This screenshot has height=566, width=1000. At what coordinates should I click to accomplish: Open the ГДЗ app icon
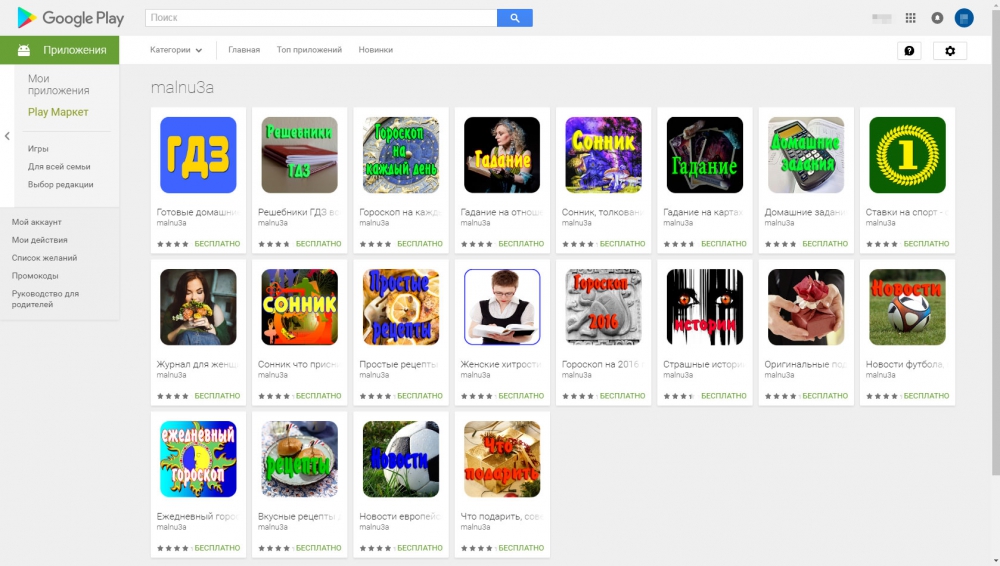click(198, 154)
